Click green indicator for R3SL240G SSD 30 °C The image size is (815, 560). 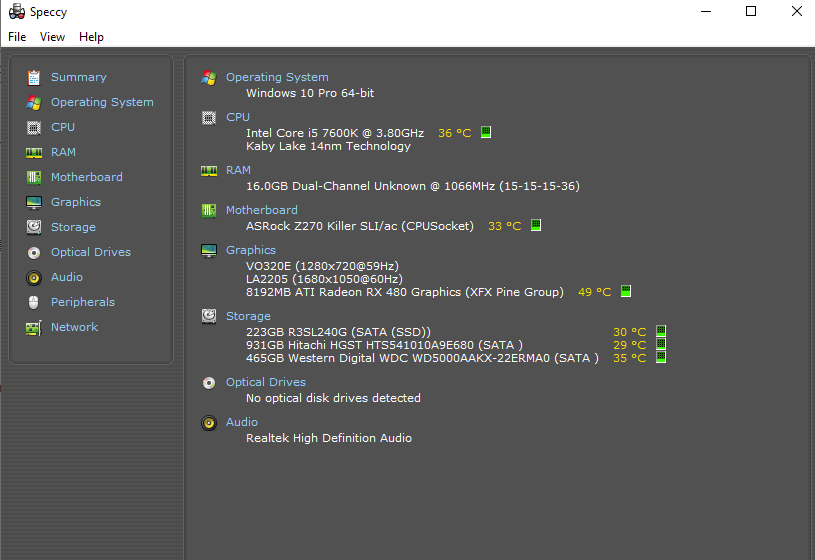(661, 331)
